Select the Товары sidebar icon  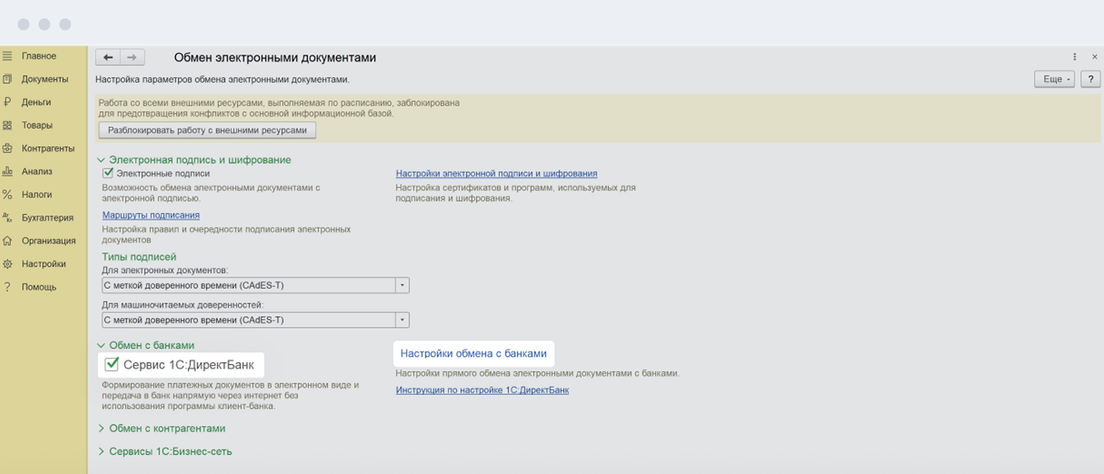tap(8, 125)
